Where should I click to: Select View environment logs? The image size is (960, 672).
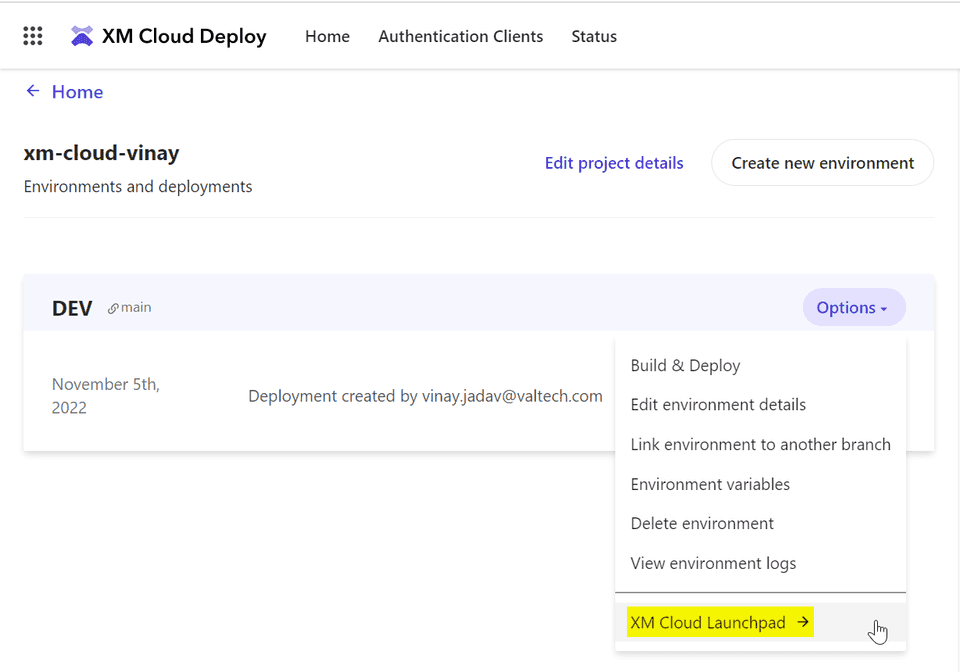click(713, 563)
